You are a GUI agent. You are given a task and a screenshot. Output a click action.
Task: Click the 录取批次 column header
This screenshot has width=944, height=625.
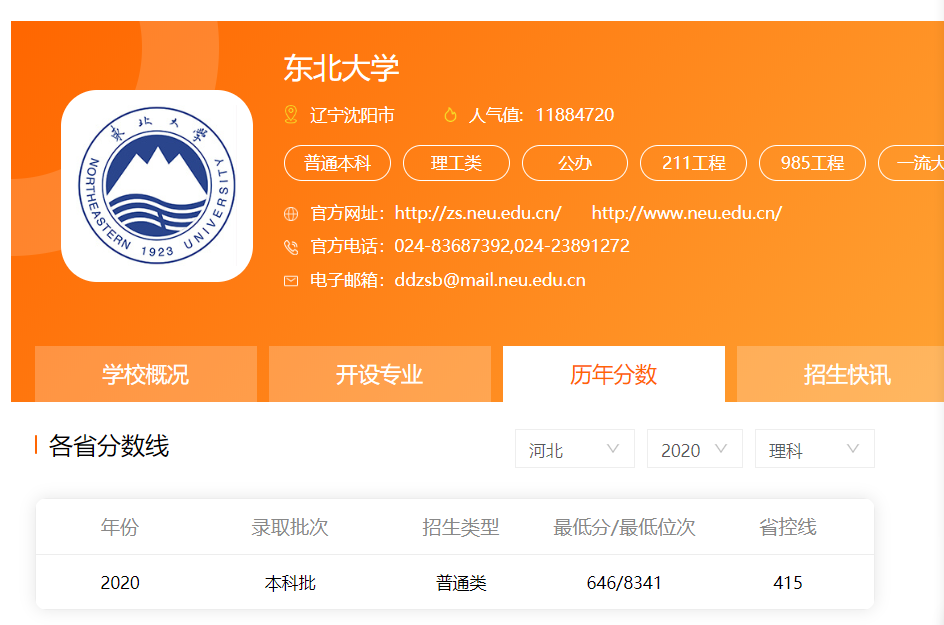pyautogui.click(x=290, y=527)
